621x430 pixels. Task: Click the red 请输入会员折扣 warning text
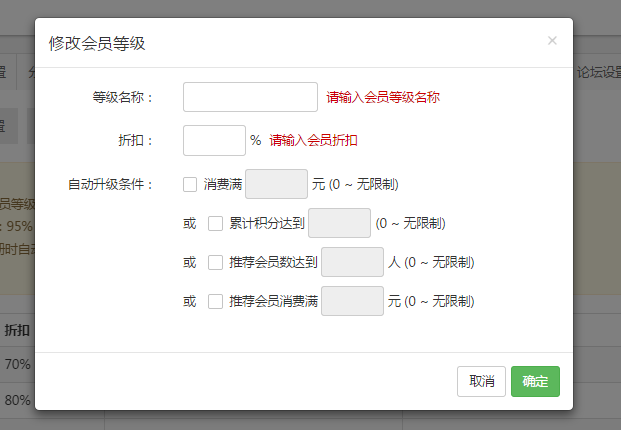click(313, 141)
